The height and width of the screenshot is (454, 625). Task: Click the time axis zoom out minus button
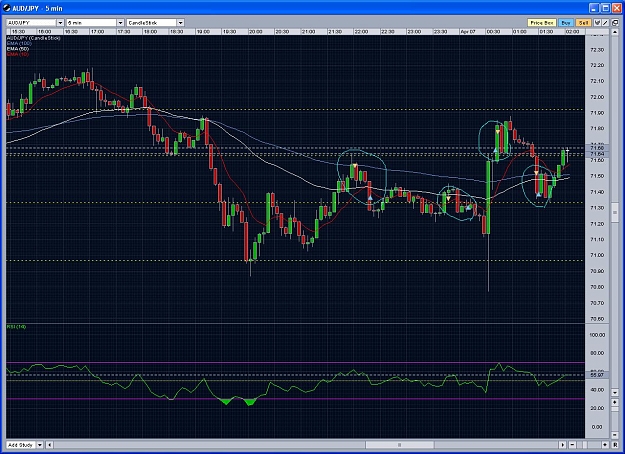tap(572, 445)
